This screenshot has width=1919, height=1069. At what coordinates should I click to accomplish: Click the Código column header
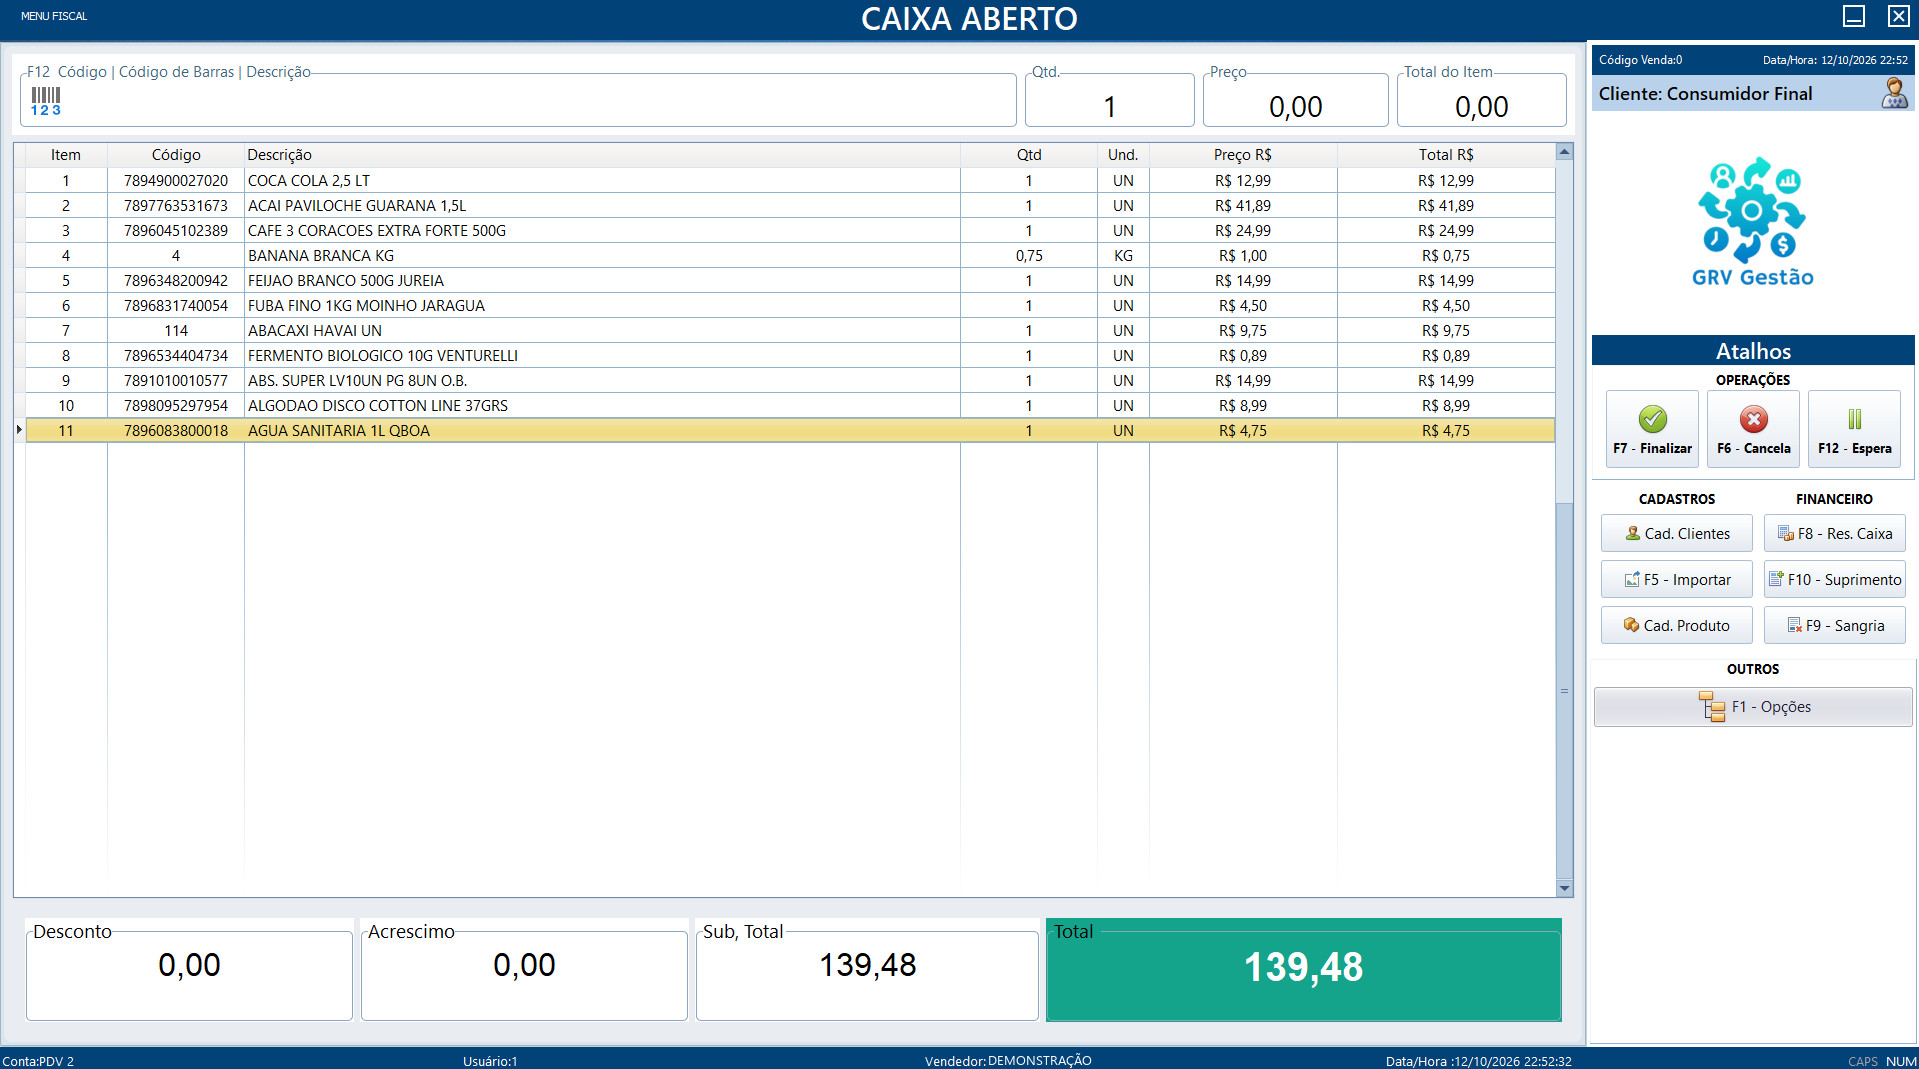176,155
